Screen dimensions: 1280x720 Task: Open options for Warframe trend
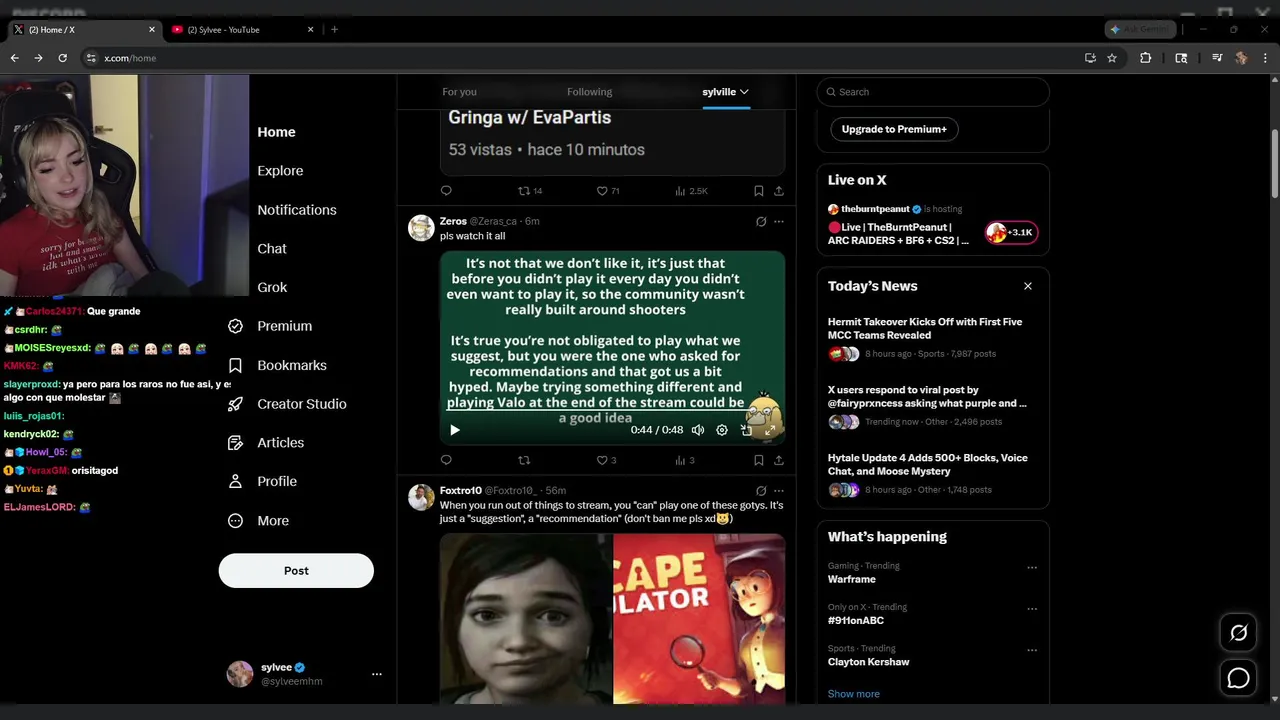[1032, 568]
